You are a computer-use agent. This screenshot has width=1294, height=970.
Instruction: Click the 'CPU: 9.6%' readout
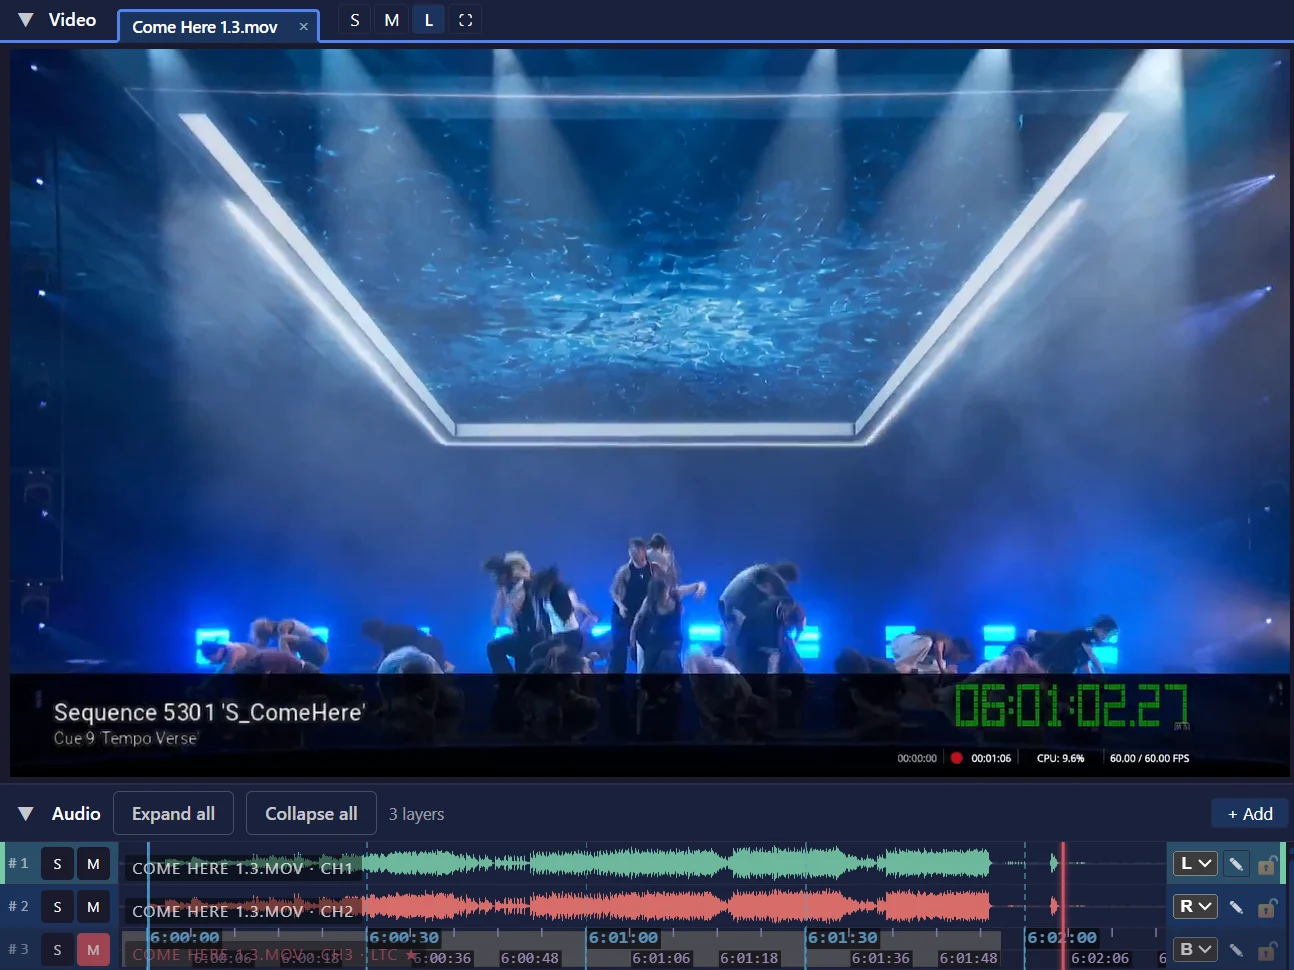click(x=1060, y=758)
